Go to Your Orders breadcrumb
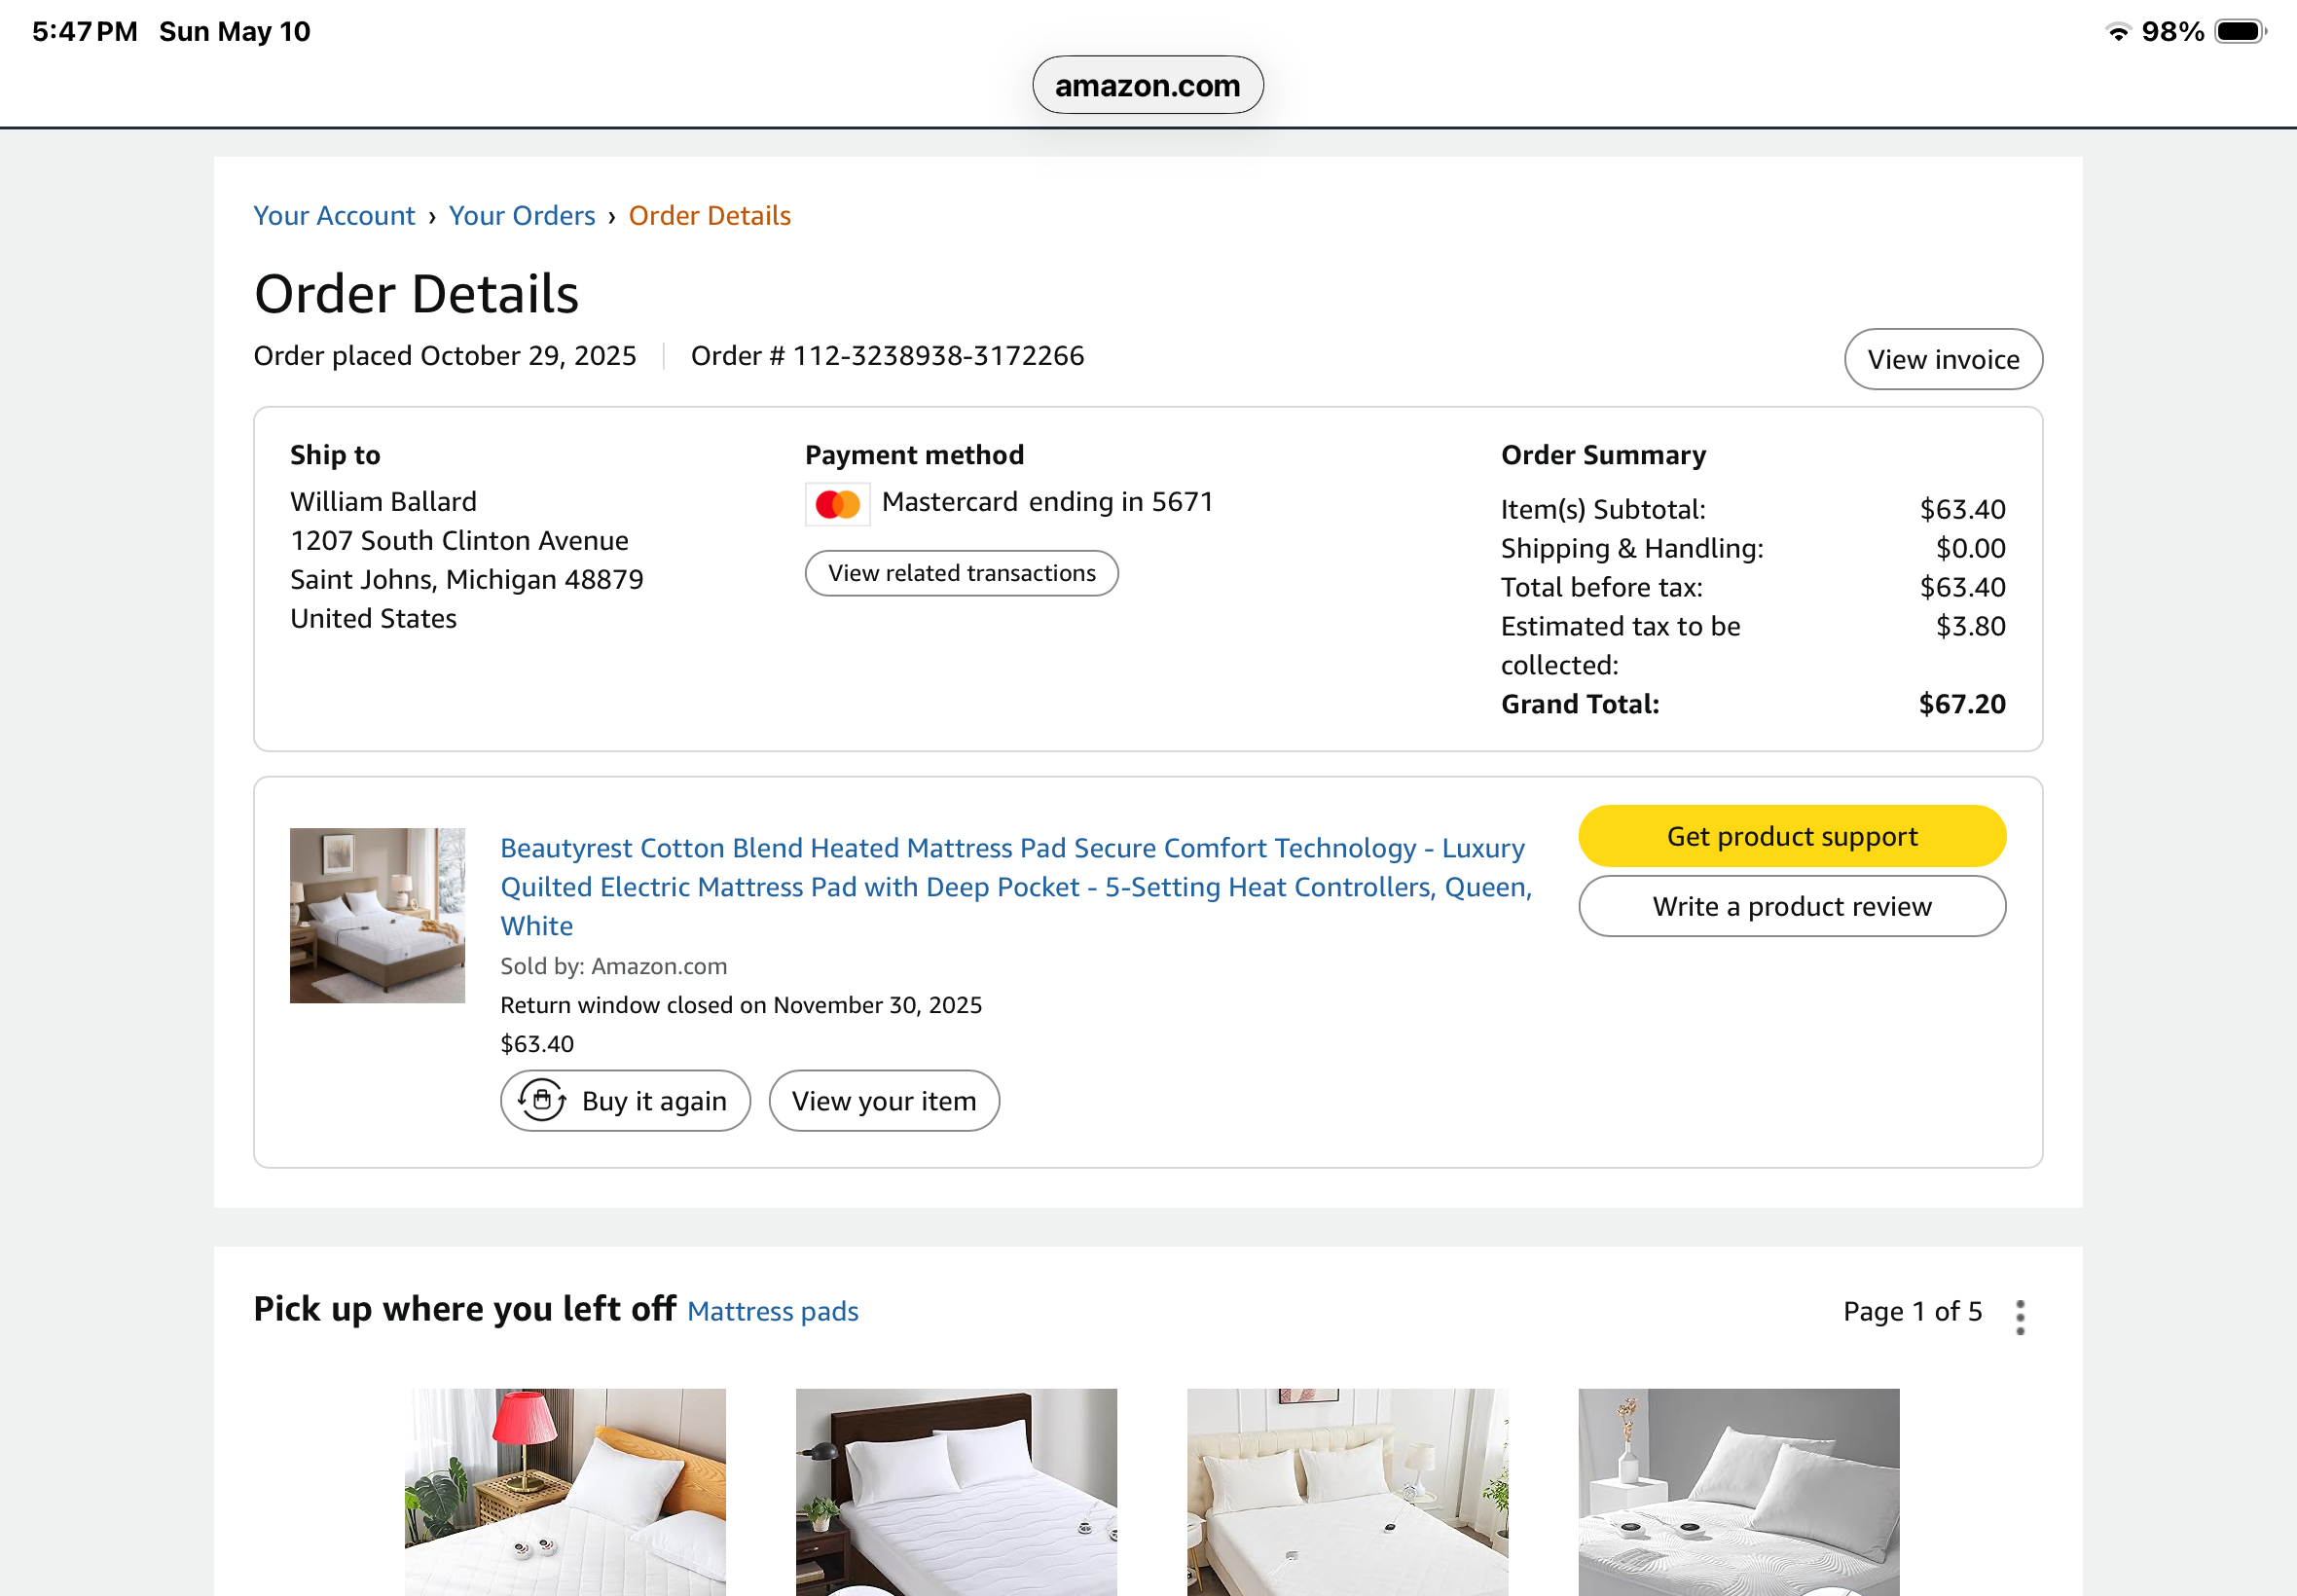 coord(522,216)
